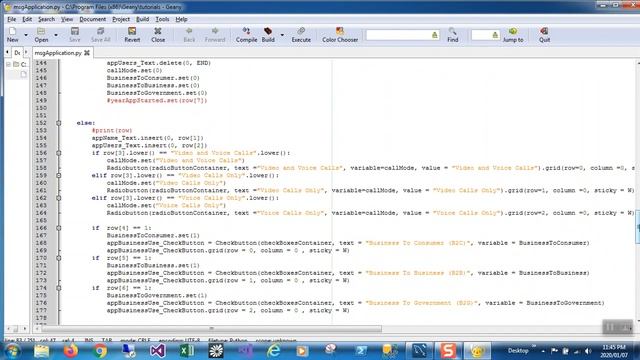The image size is (640, 360).
Task: Open Internet Explorer from the taskbar
Action: coord(273,351)
